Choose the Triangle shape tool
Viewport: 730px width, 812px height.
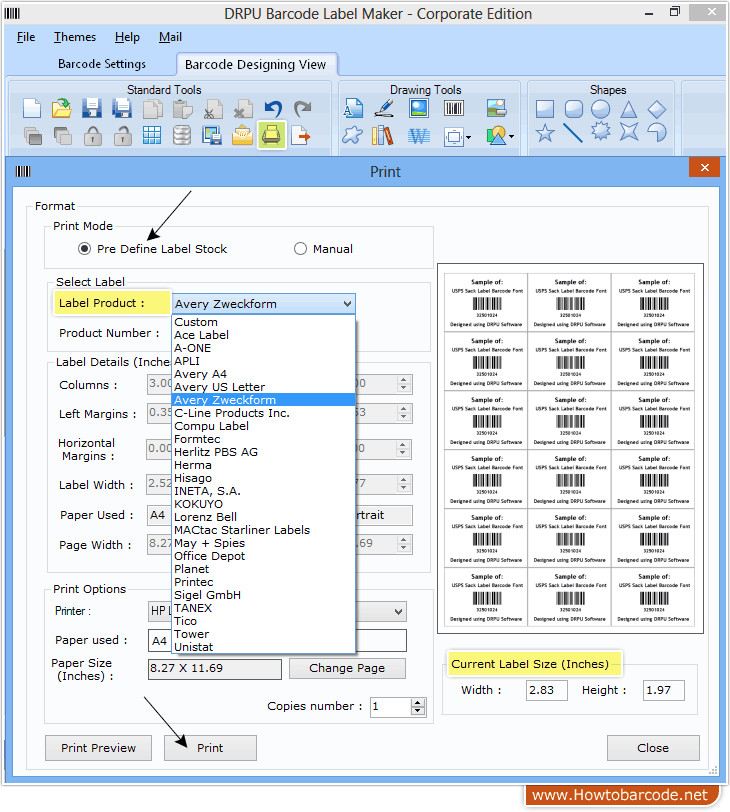point(628,109)
